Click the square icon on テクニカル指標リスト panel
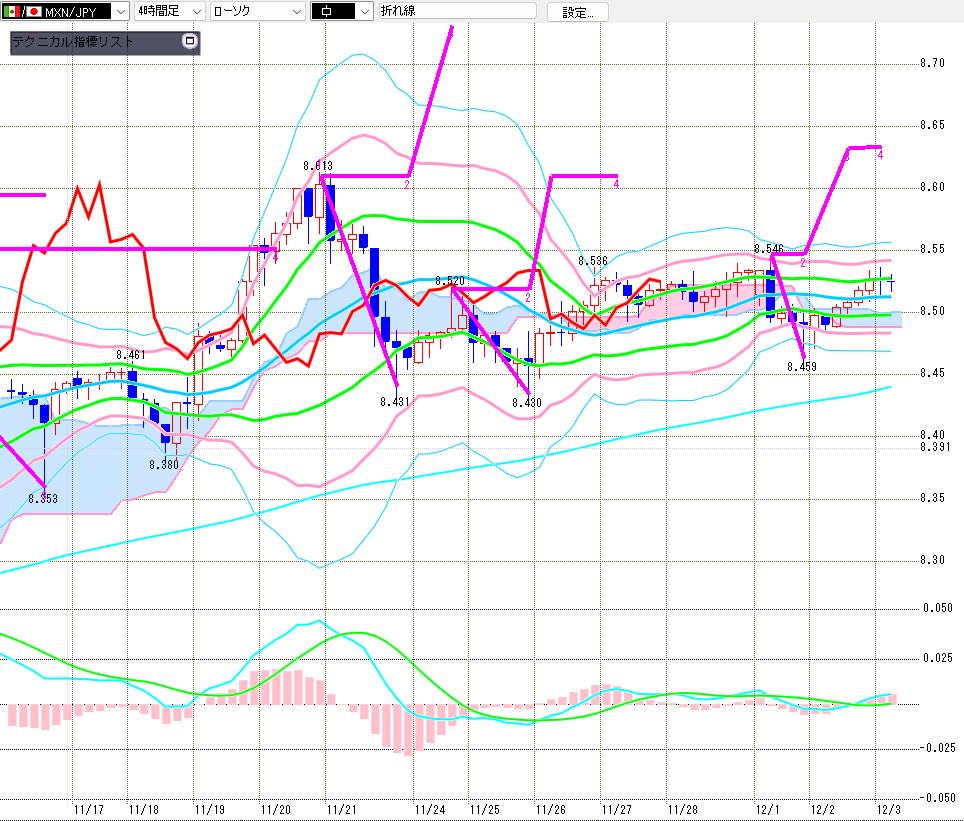Viewport: 964px width, 821px height. 190,42
